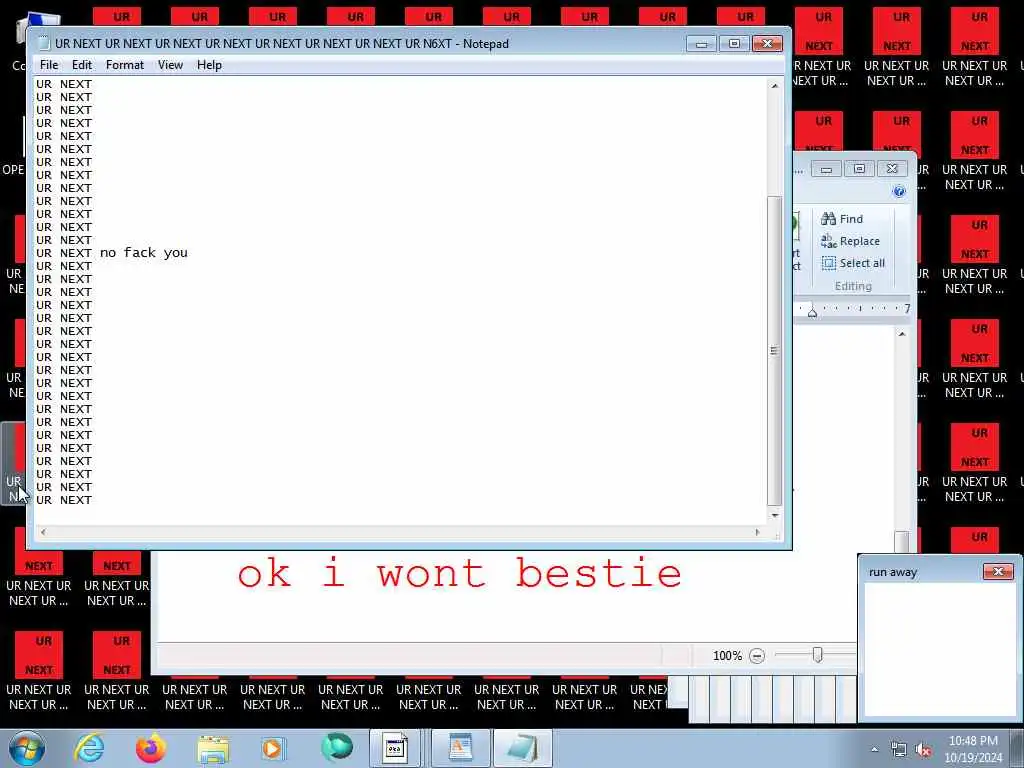Click the up scroll arrow in Notepad
1024x768 pixels.
[x=775, y=86]
